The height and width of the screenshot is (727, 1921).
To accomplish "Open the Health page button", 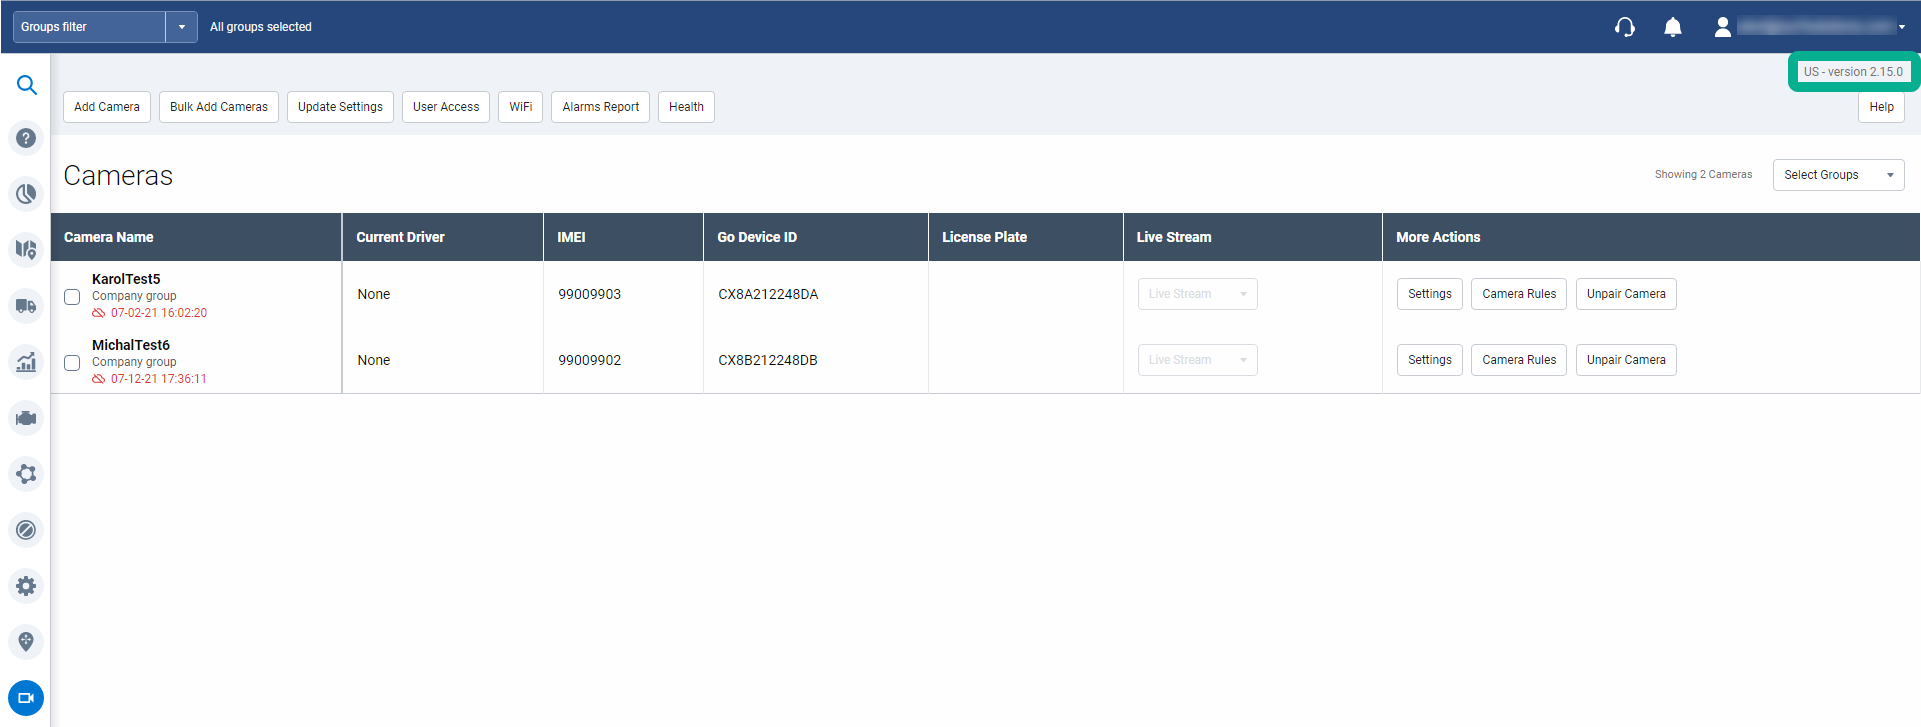I will pos(686,107).
